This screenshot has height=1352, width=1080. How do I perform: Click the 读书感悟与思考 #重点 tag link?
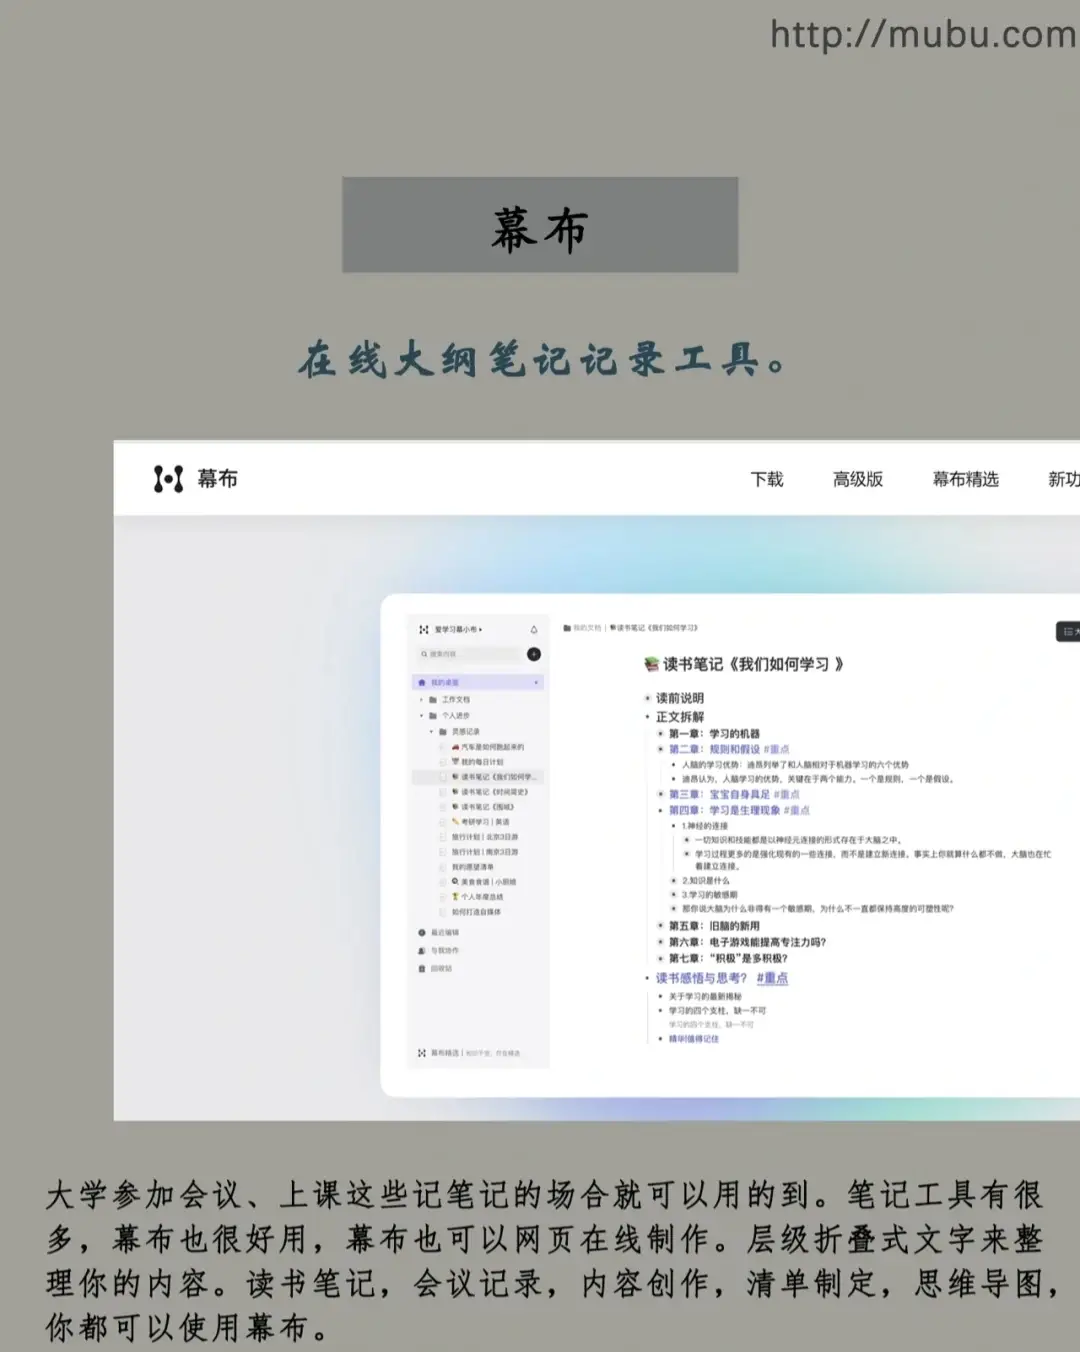tap(772, 978)
